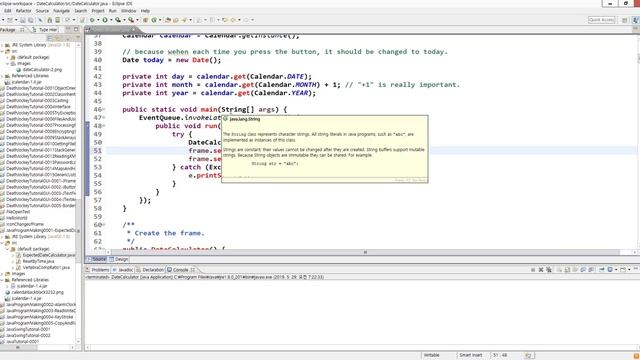Click Collapse All in Package Explorer toolbar
640x360 pixels.
click(x=49, y=38)
